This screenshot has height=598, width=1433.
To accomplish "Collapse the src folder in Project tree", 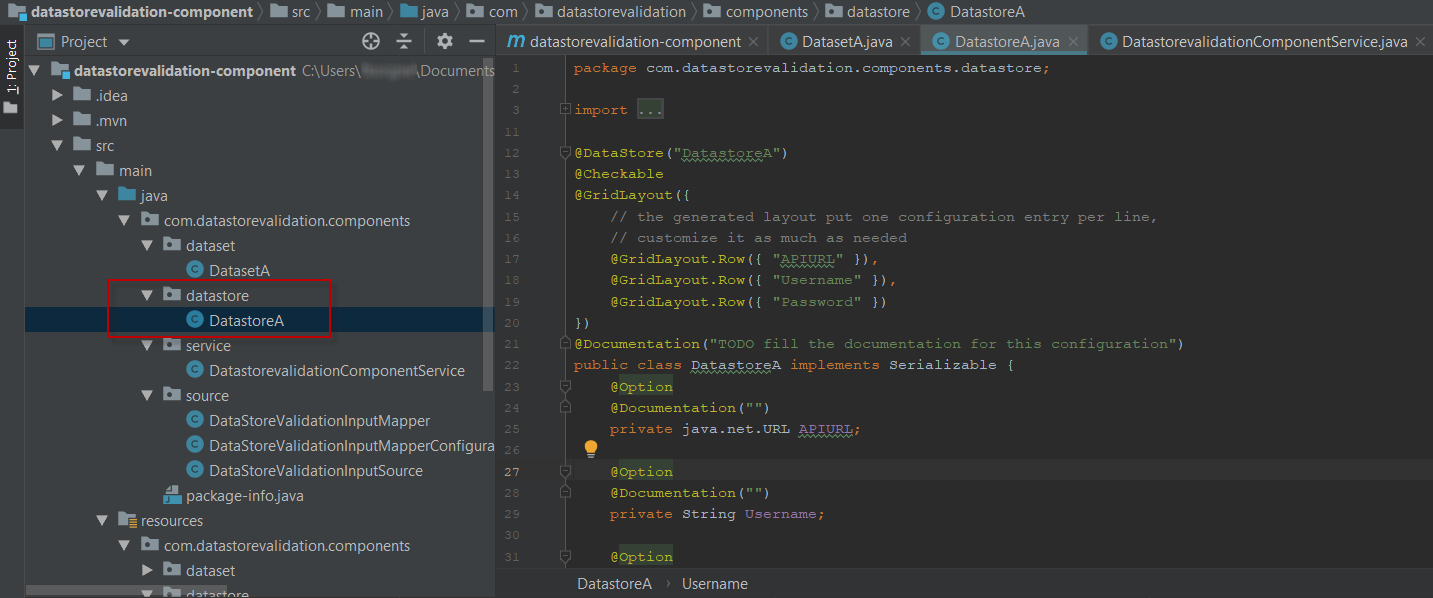I will [57, 145].
